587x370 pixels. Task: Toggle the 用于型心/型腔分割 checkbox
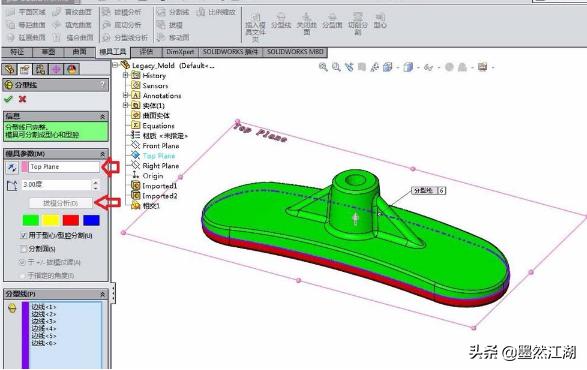point(24,236)
